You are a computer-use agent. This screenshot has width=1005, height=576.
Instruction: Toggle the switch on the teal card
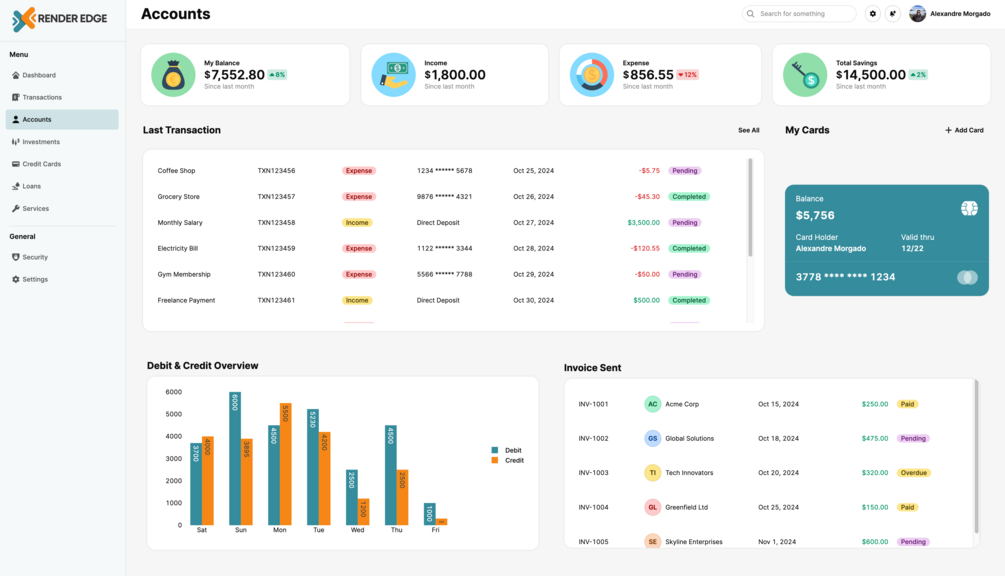(967, 277)
